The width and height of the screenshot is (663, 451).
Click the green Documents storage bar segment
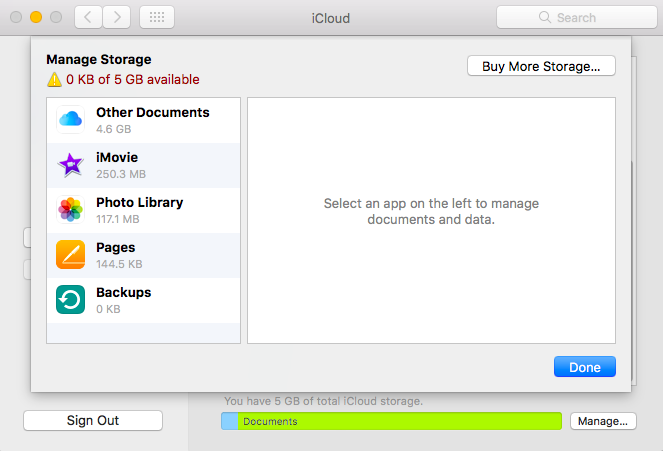(x=400, y=421)
